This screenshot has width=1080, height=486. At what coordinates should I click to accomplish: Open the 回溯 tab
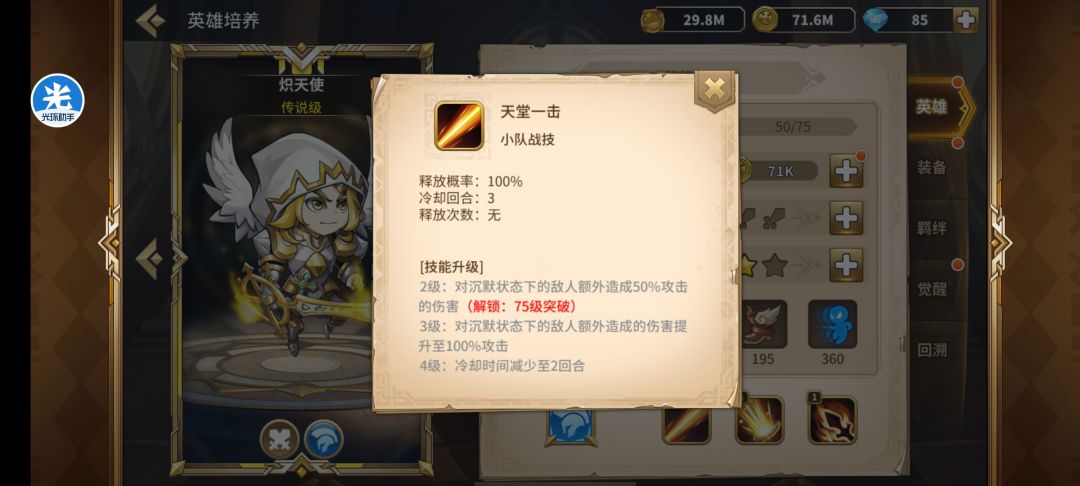[x=931, y=350]
